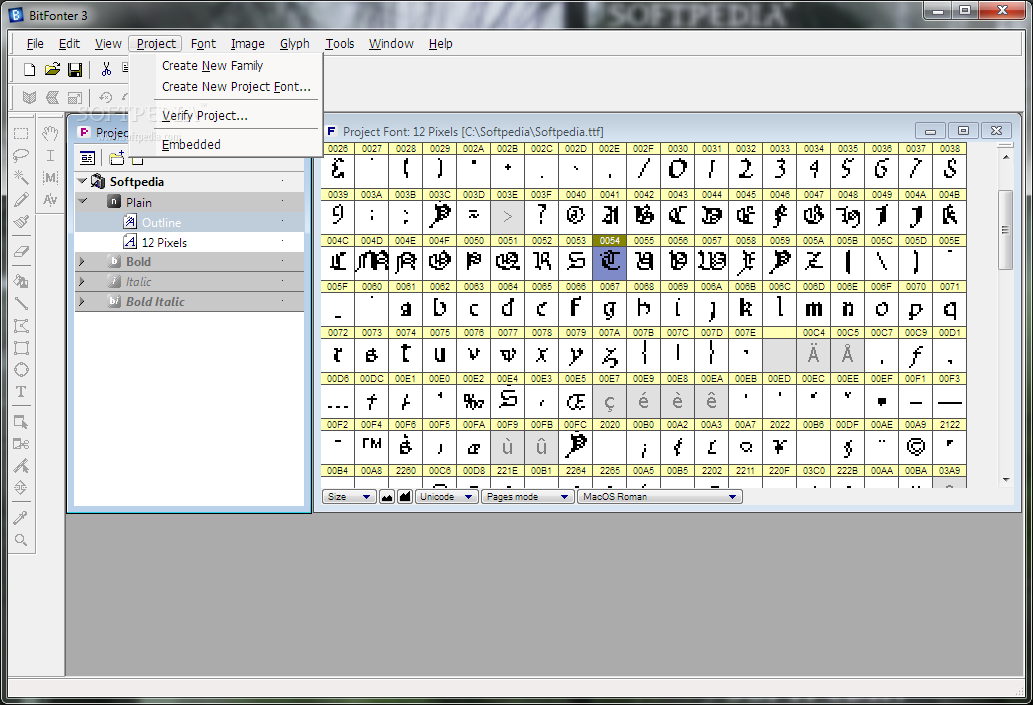Open the Tools menu
1033x705 pixels.
(340, 43)
